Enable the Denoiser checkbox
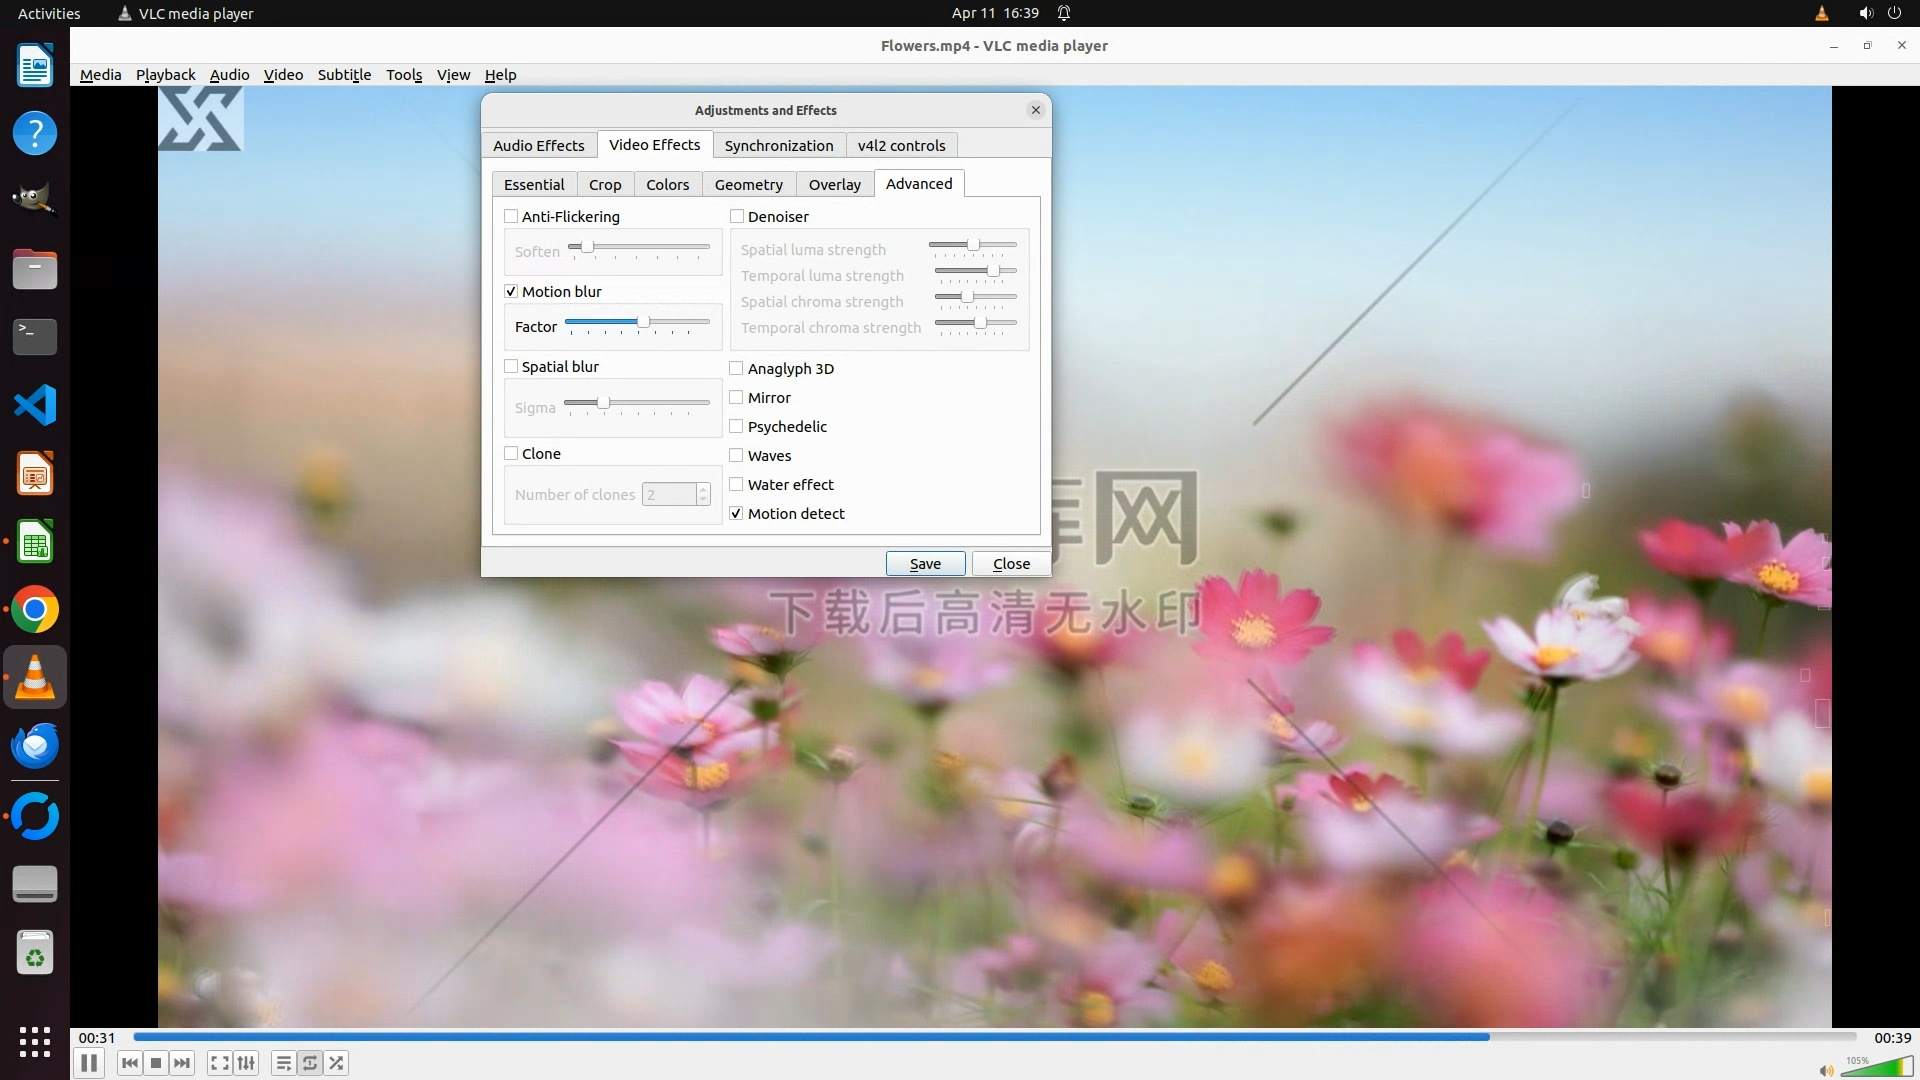Viewport: 1920px width, 1080px height. click(x=737, y=216)
